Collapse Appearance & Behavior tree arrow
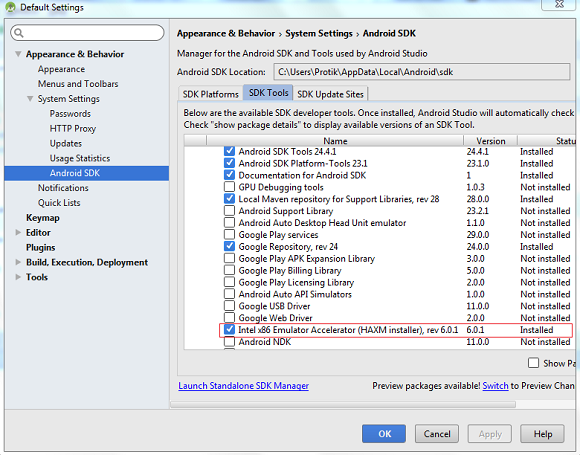The image size is (580, 455). [18, 54]
